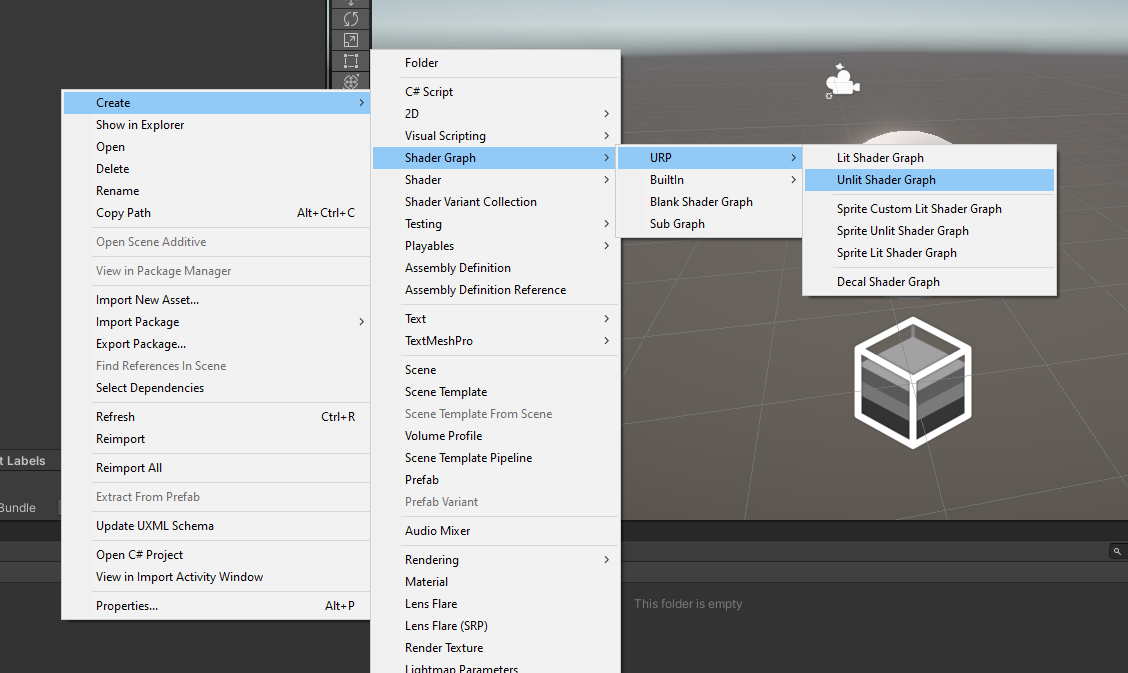Select the Rotate tool in the left toolbar
1128x673 pixels.
[x=350, y=19]
